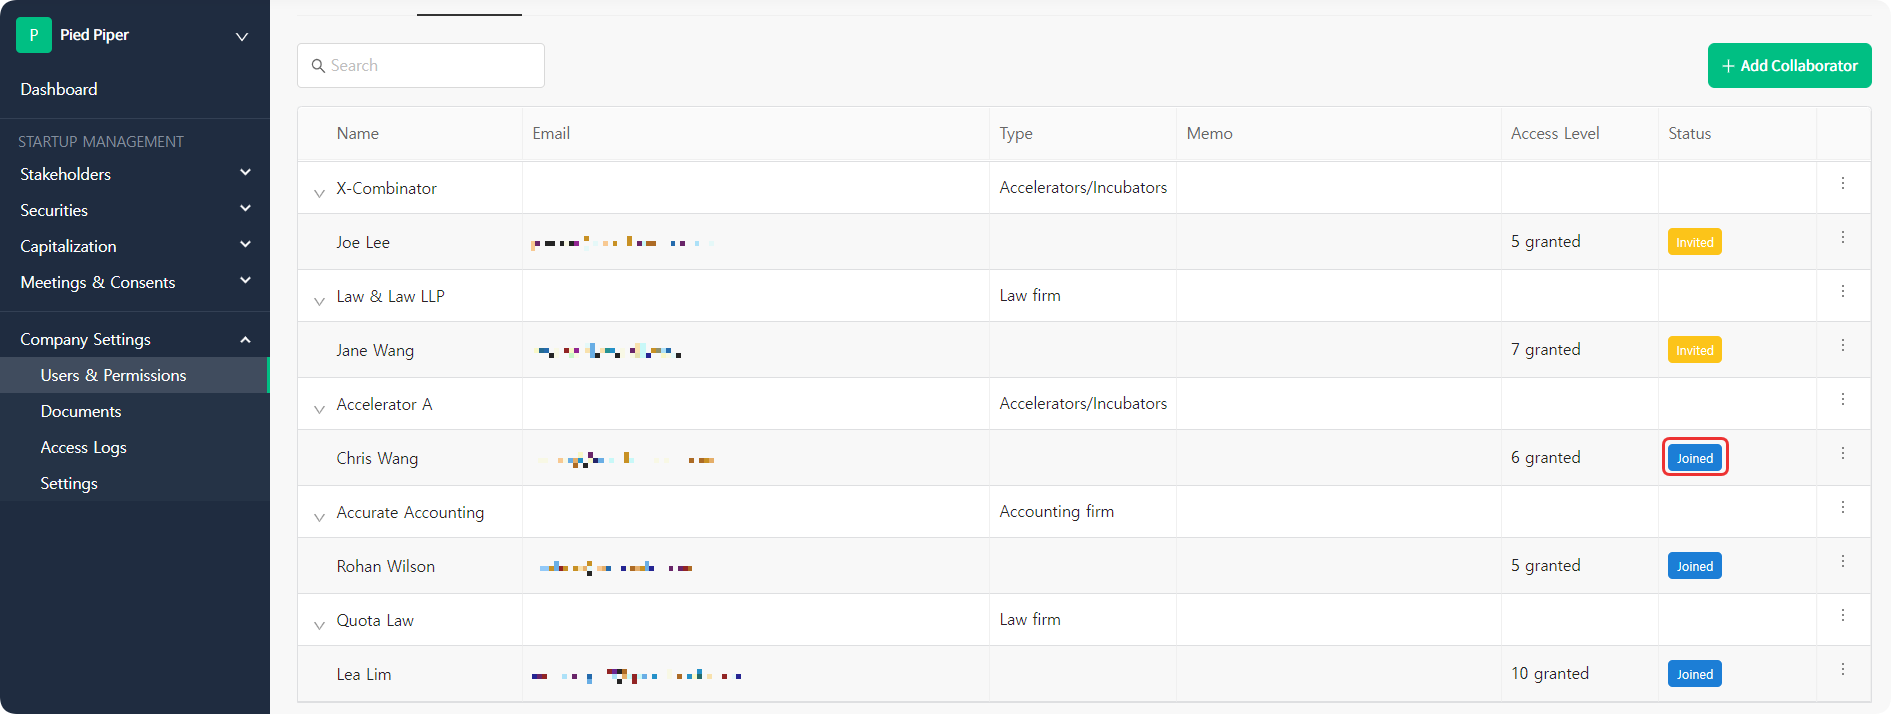Click the Joined status badge for Chris Wang
Image resolution: width=1891 pixels, height=714 pixels.
coord(1694,458)
